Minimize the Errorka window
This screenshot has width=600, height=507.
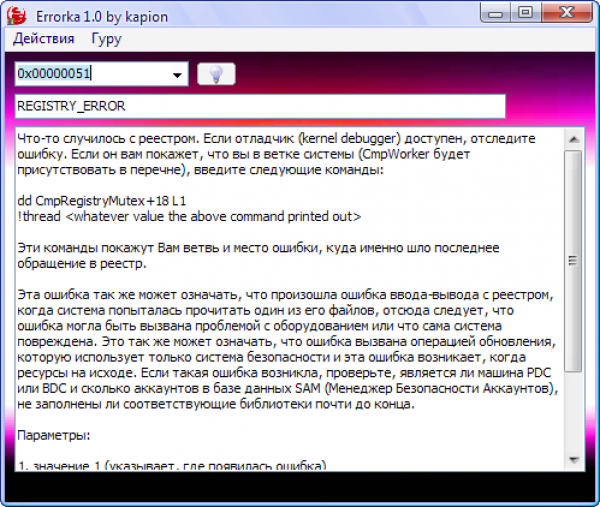[x=496, y=14]
